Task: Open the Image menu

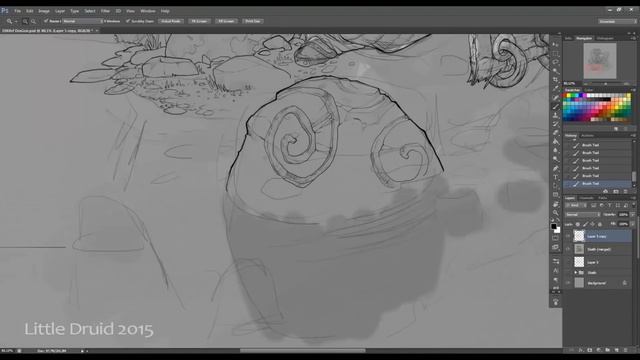Action: pyautogui.click(x=44, y=11)
